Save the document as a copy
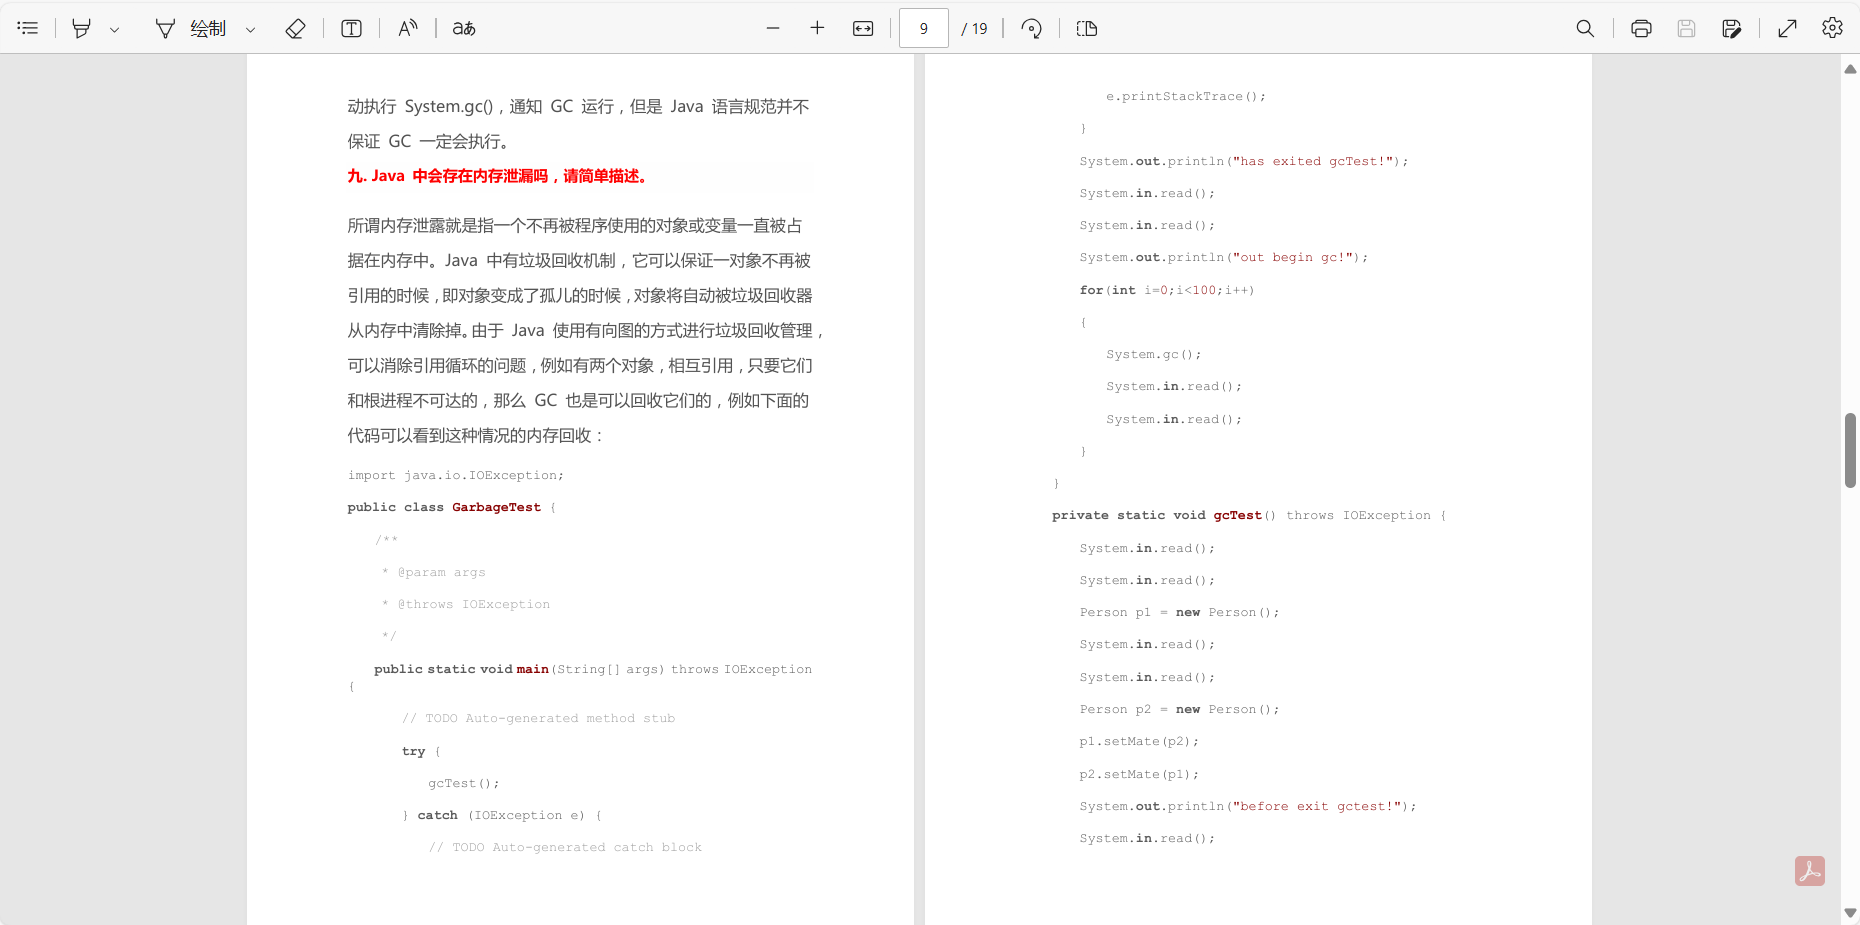The width and height of the screenshot is (1860, 925). [x=1732, y=28]
